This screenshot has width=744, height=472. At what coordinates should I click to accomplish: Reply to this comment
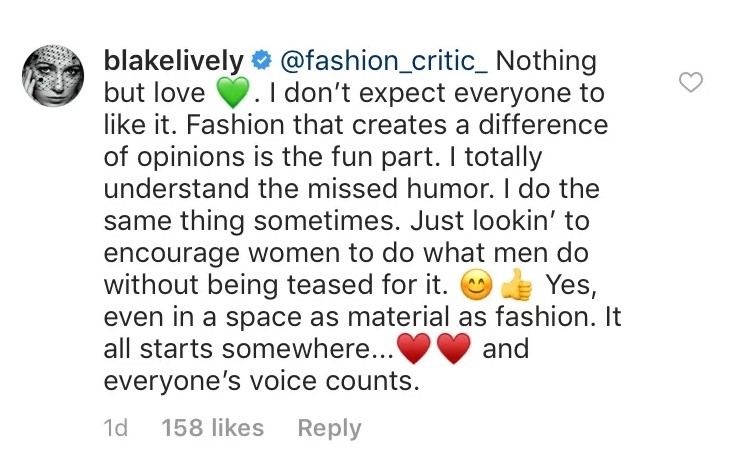point(329,428)
